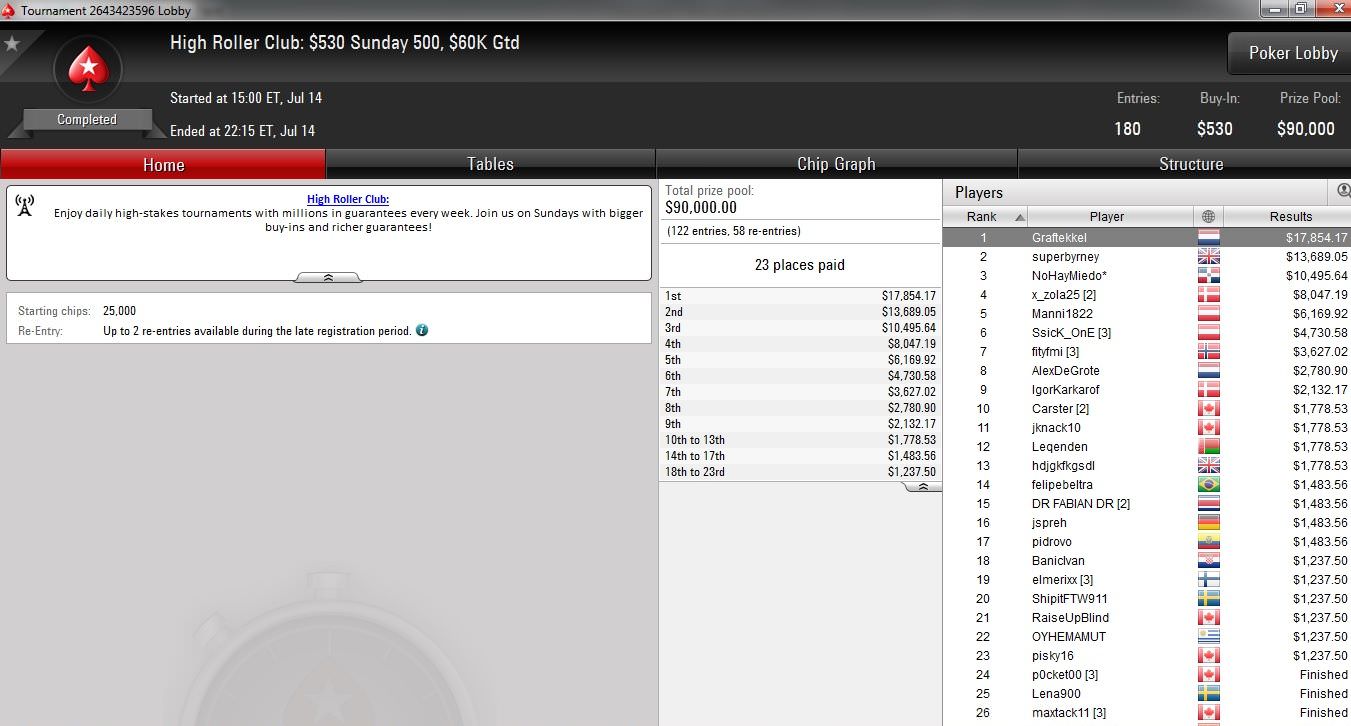Click the favorite star icon

[12, 44]
